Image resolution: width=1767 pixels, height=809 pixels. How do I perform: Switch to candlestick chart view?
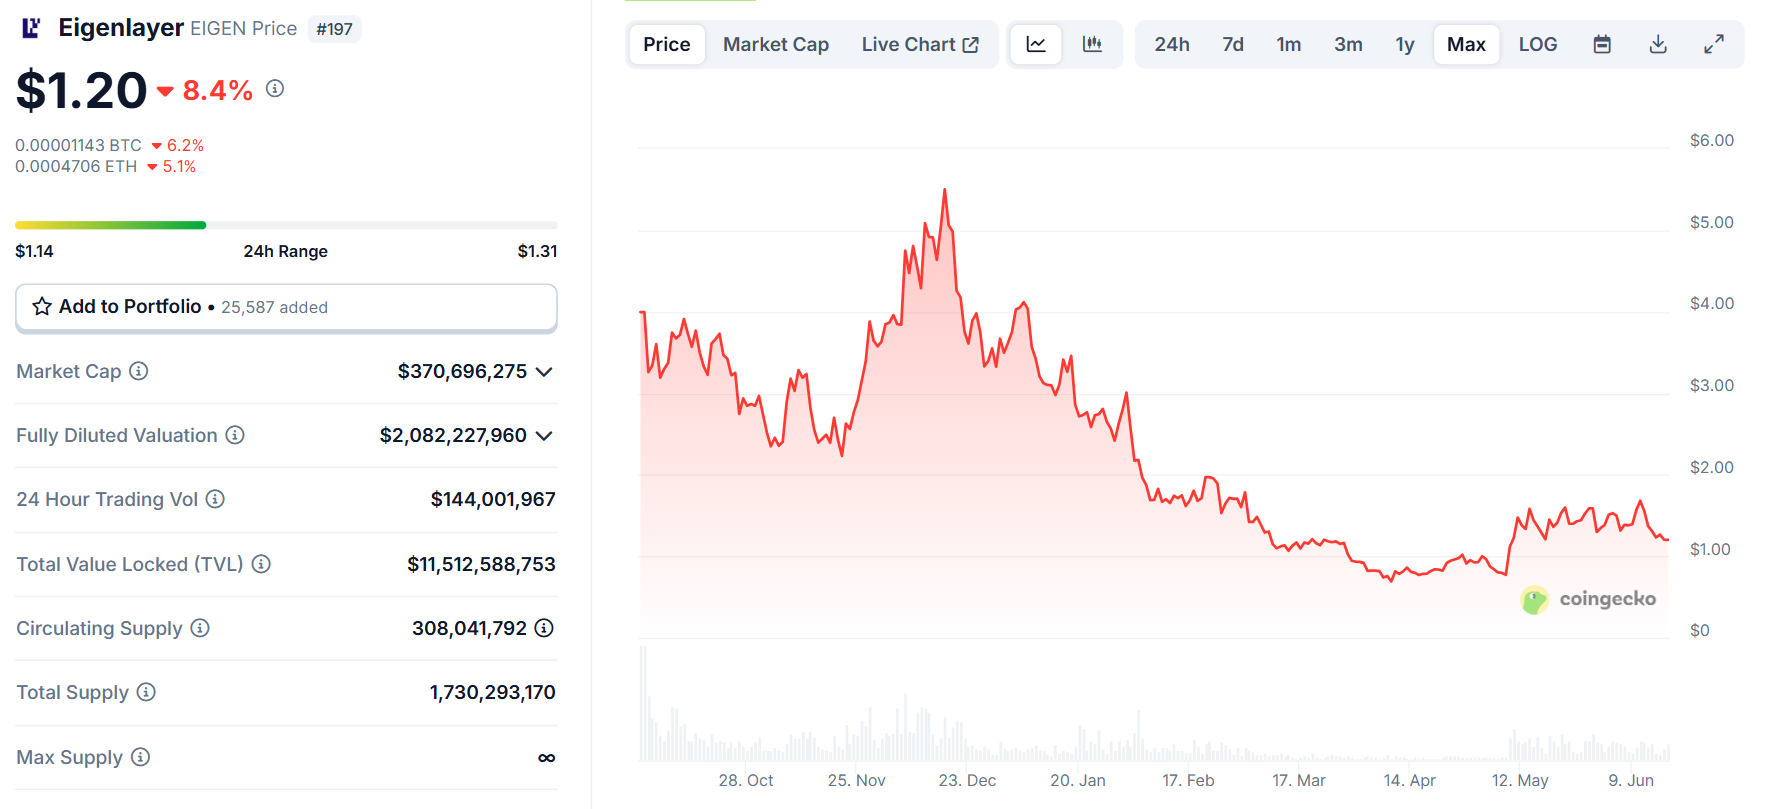click(x=1092, y=45)
